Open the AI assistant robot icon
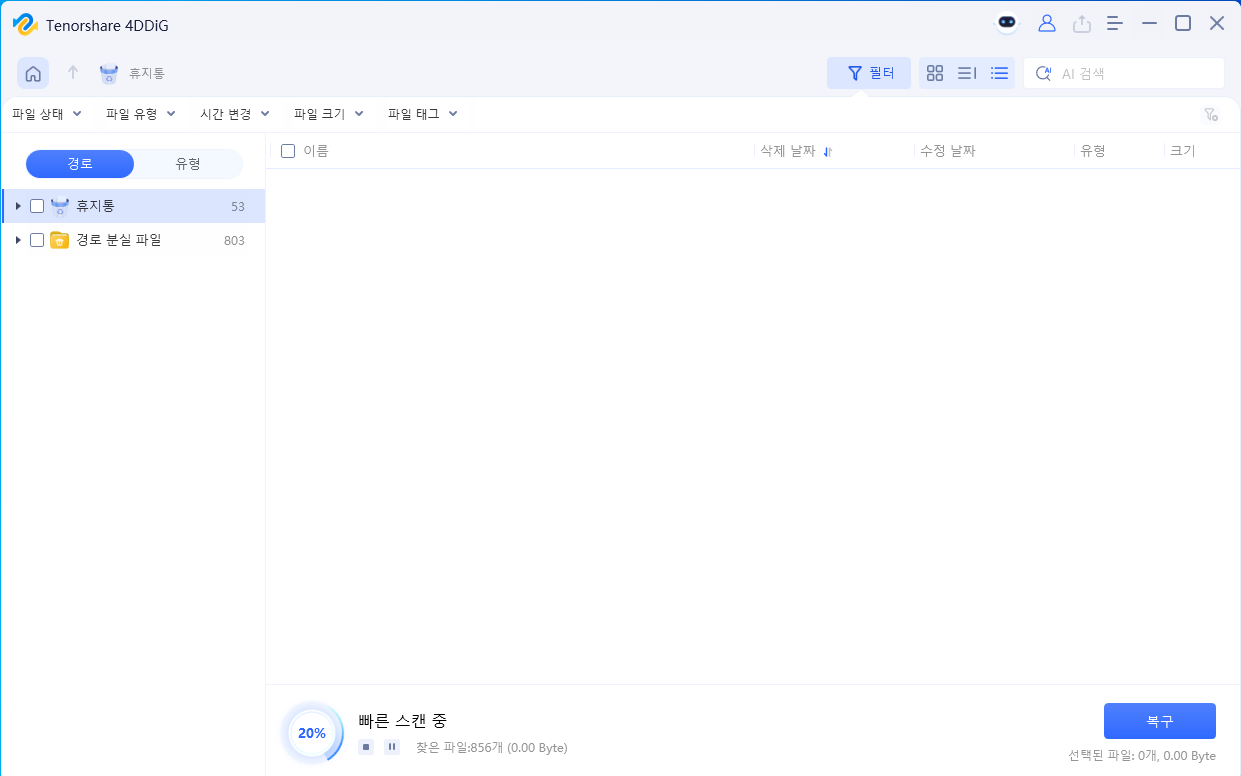Screen dimensions: 1241x776 click(1007, 23)
